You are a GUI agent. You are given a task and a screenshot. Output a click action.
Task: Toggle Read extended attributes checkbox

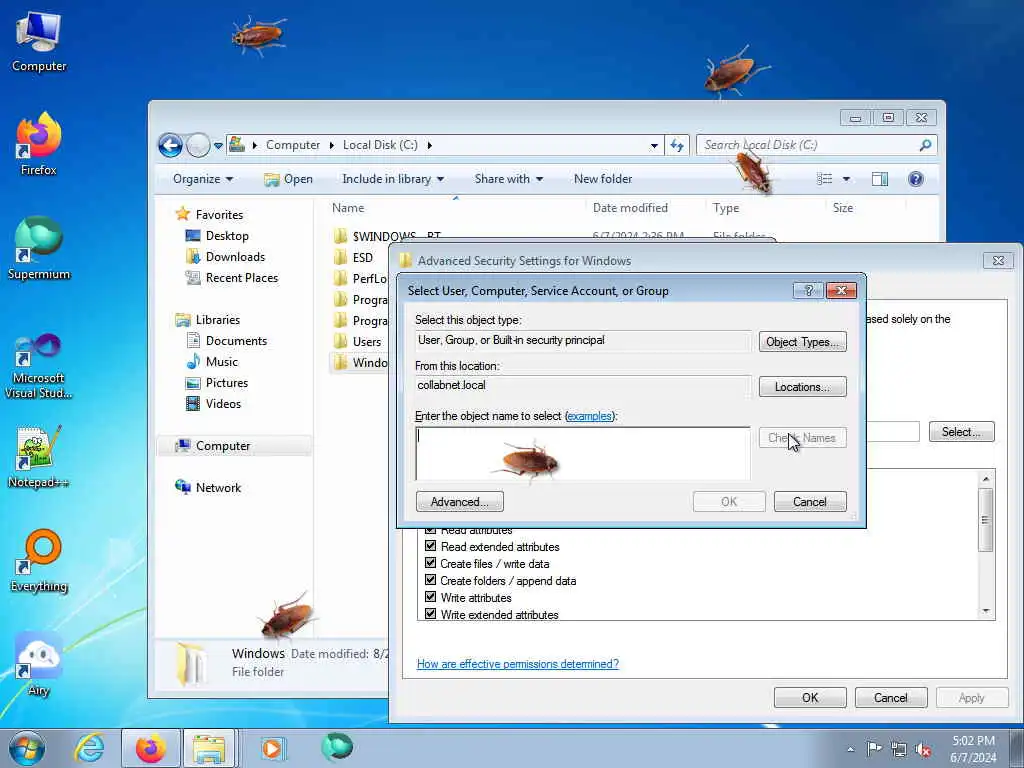430,546
